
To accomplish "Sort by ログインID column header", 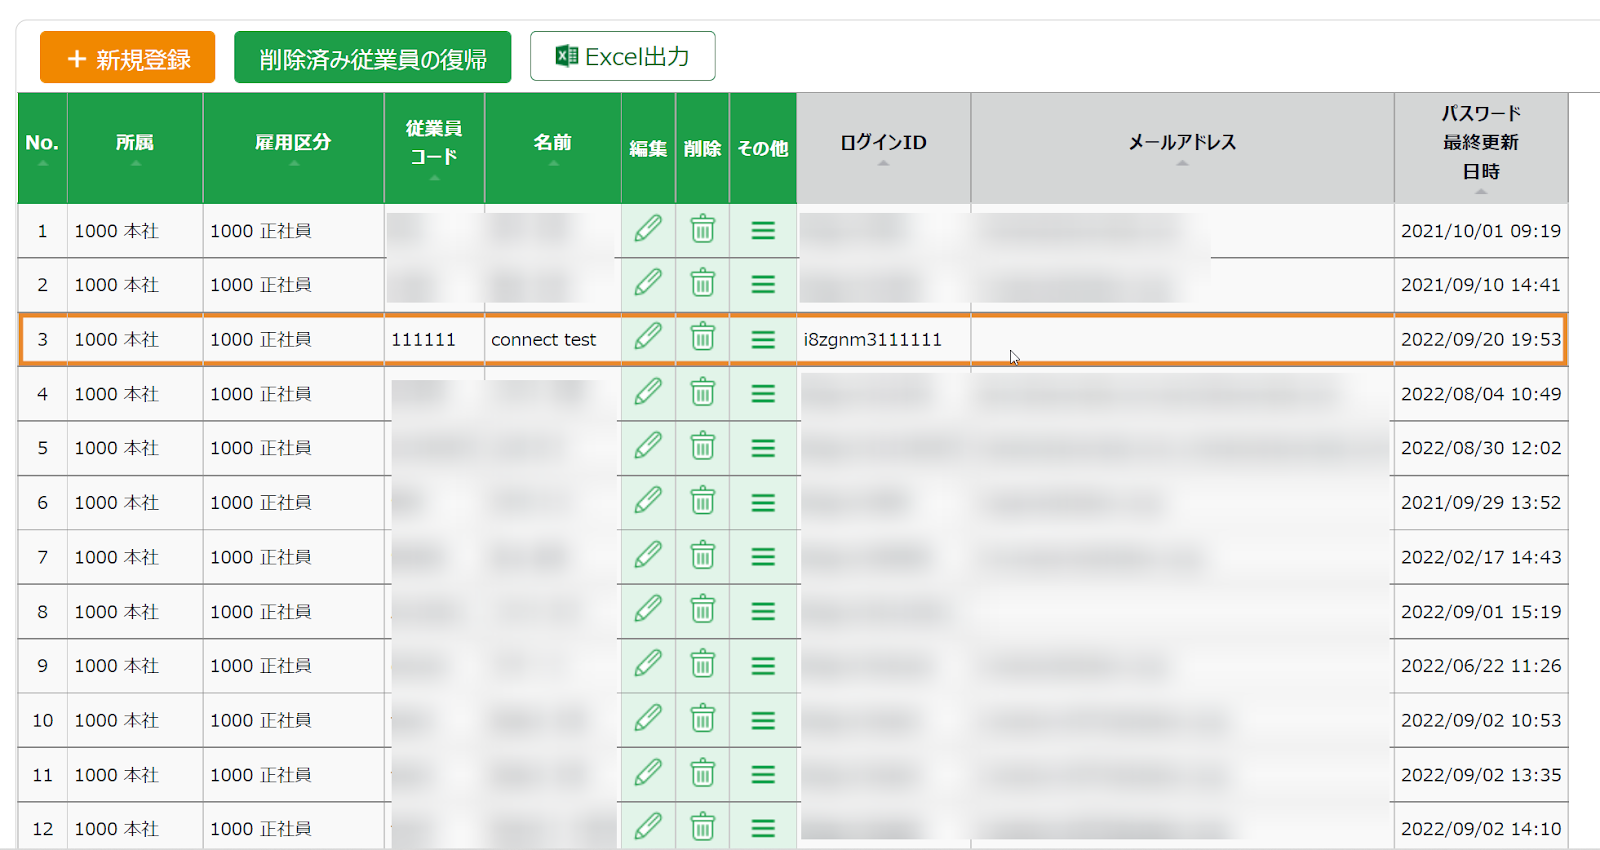I will 883,148.
